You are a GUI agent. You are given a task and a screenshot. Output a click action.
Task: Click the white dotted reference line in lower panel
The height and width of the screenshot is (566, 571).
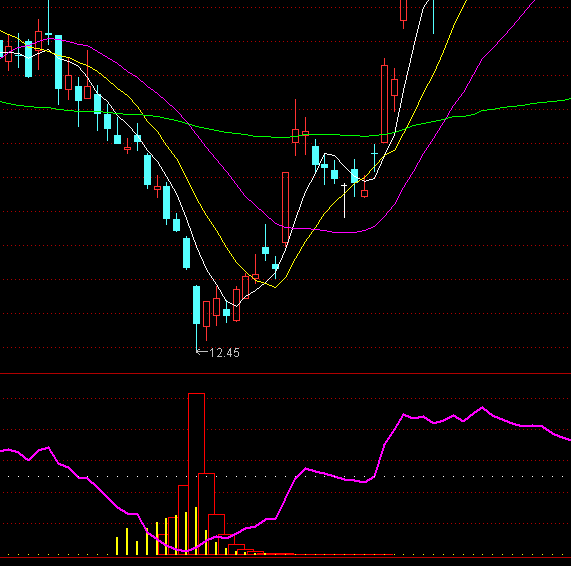pyautogui.click(x=286, y=476)
